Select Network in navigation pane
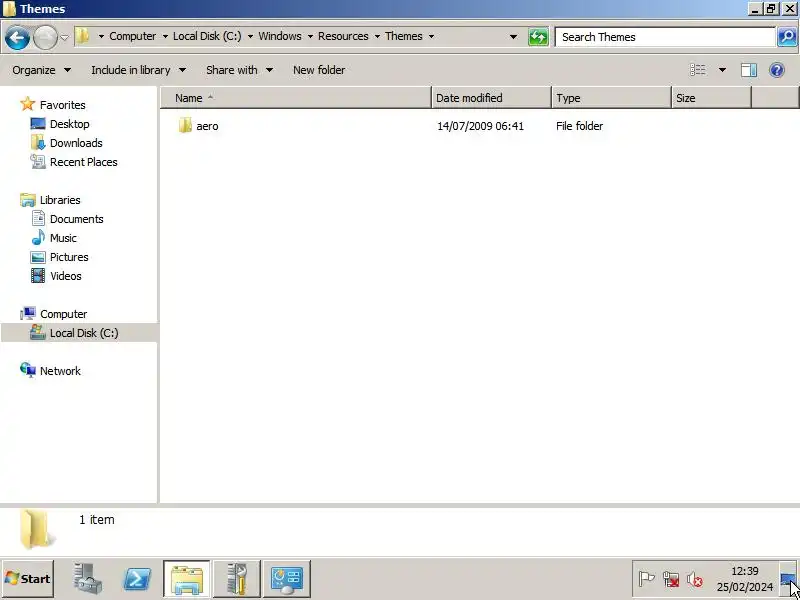 60,371
